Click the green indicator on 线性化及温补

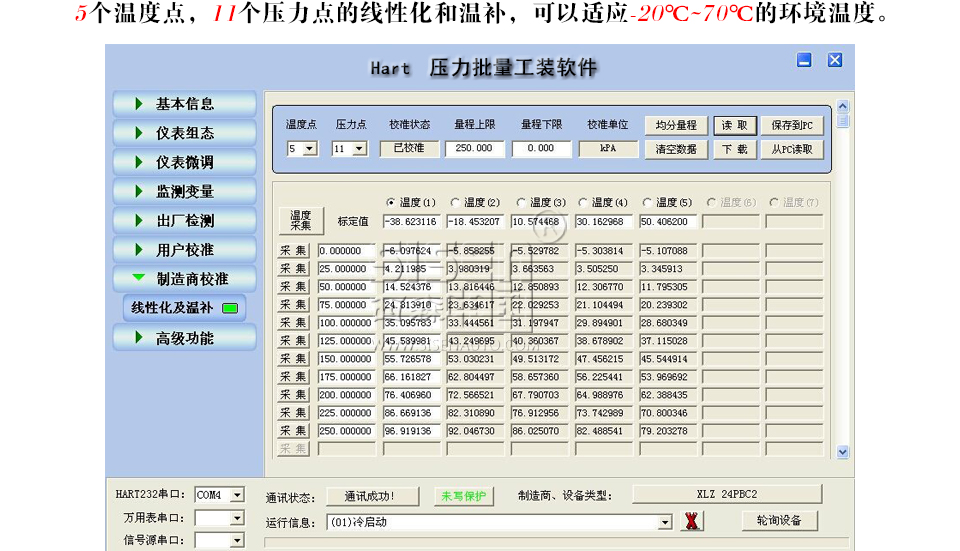230,308
